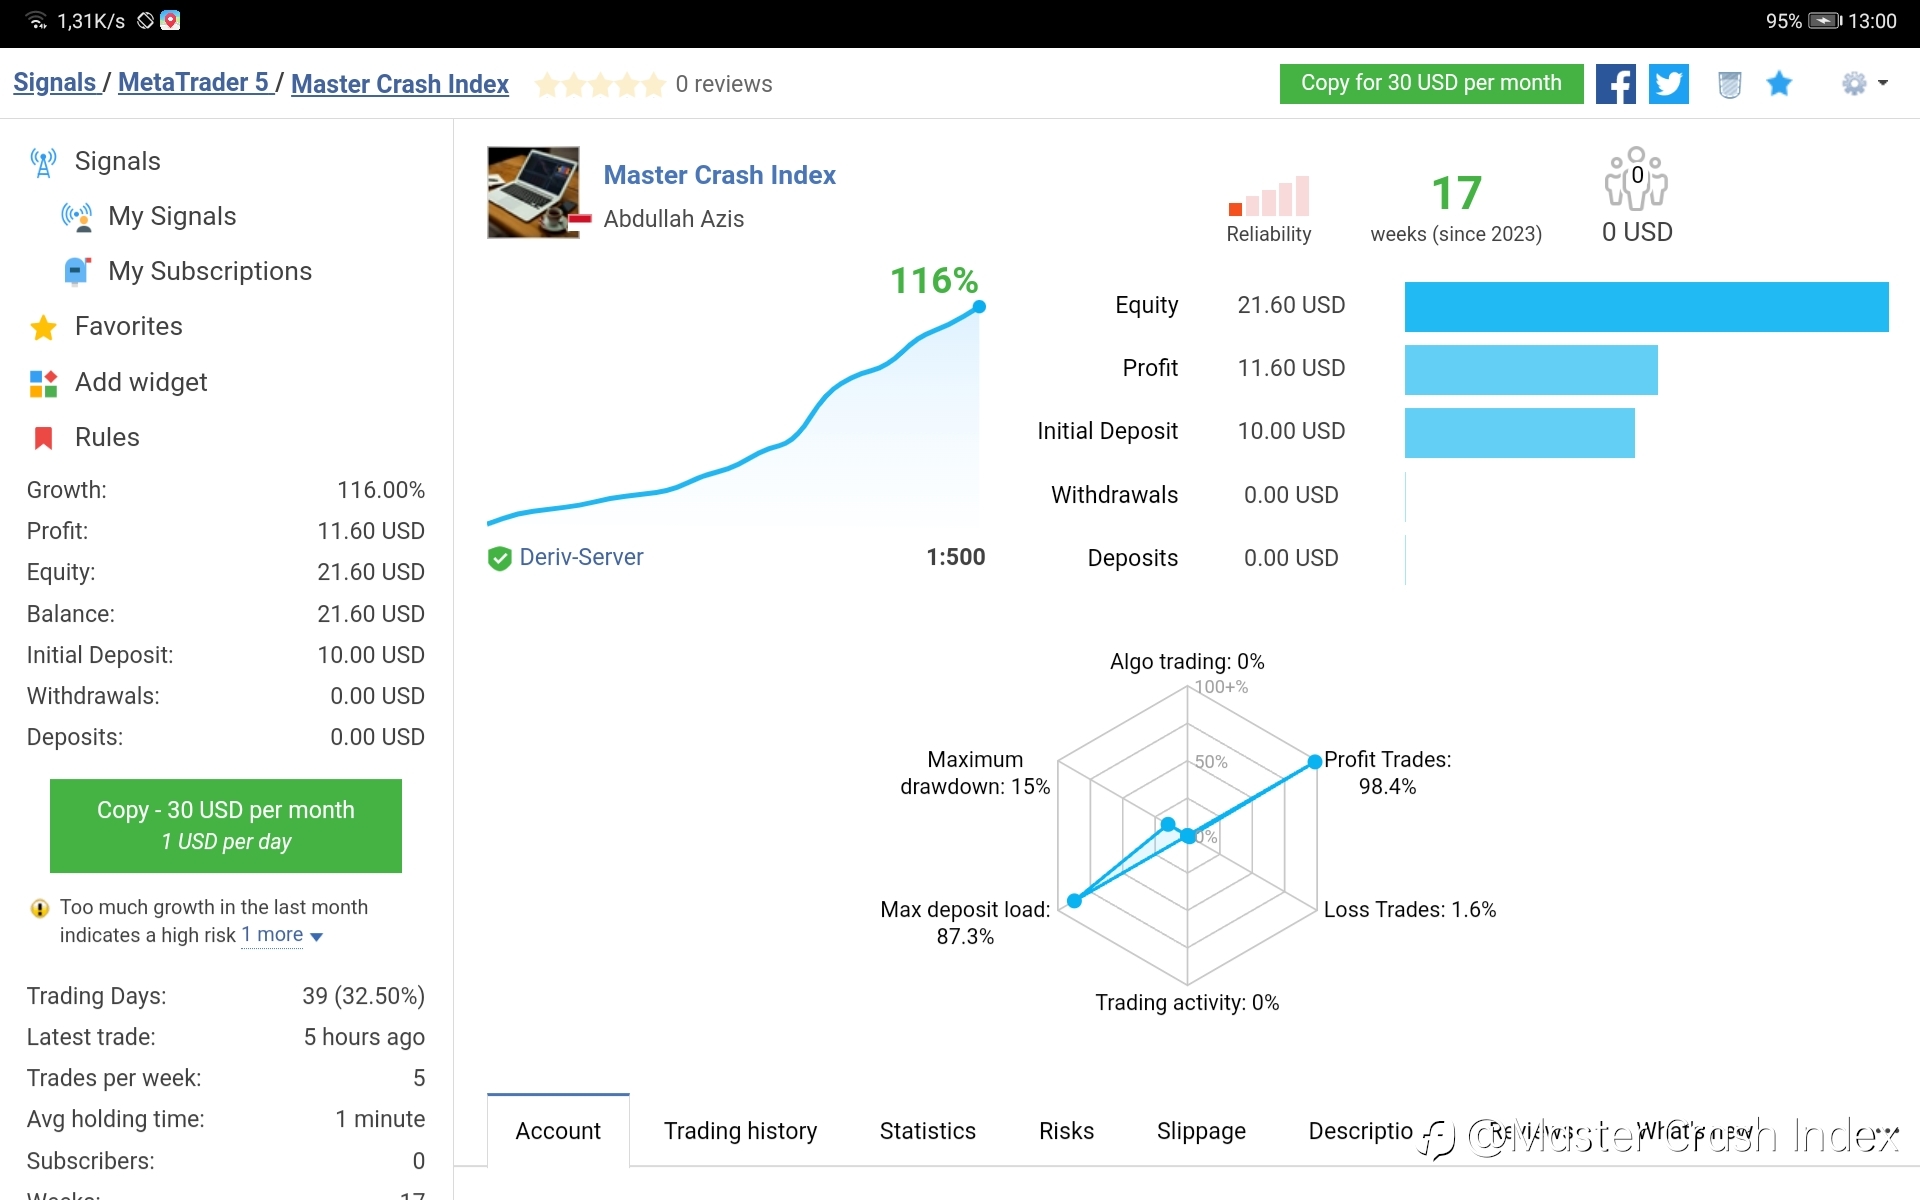Open the Signals breadcrumb link
The image size is (1920, 1200).
(x=55, y=83)
